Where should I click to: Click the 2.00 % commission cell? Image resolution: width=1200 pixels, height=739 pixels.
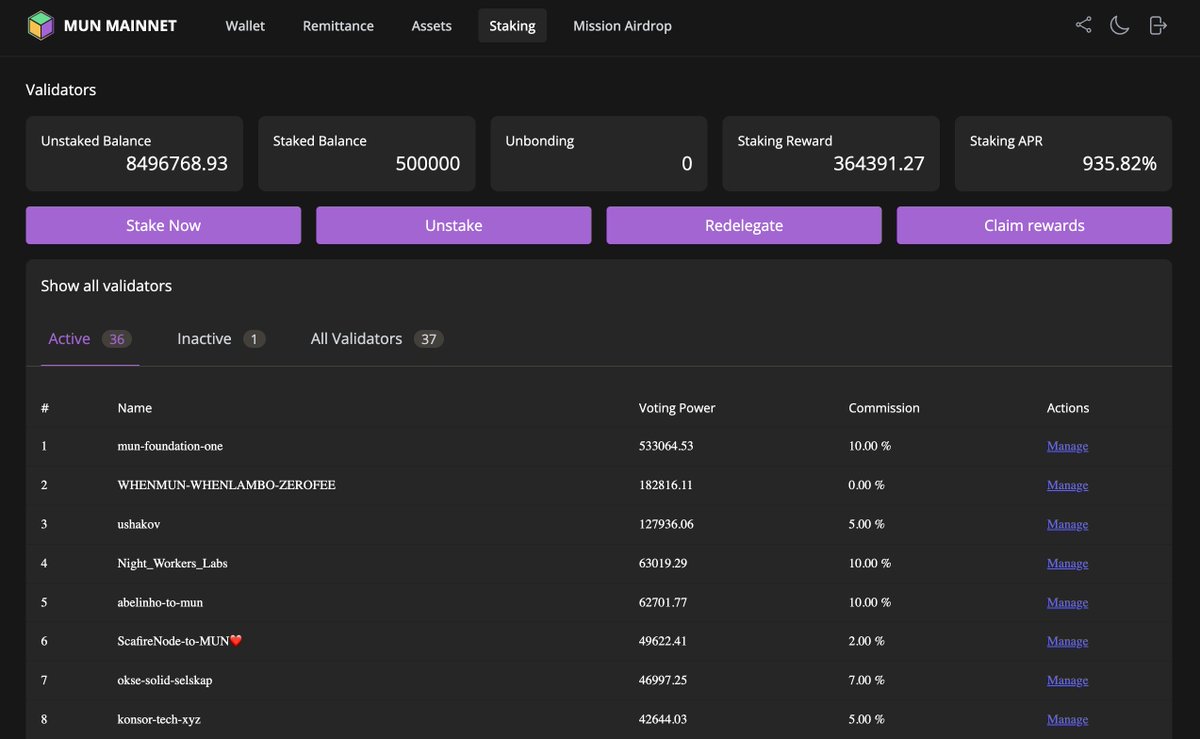866,641
